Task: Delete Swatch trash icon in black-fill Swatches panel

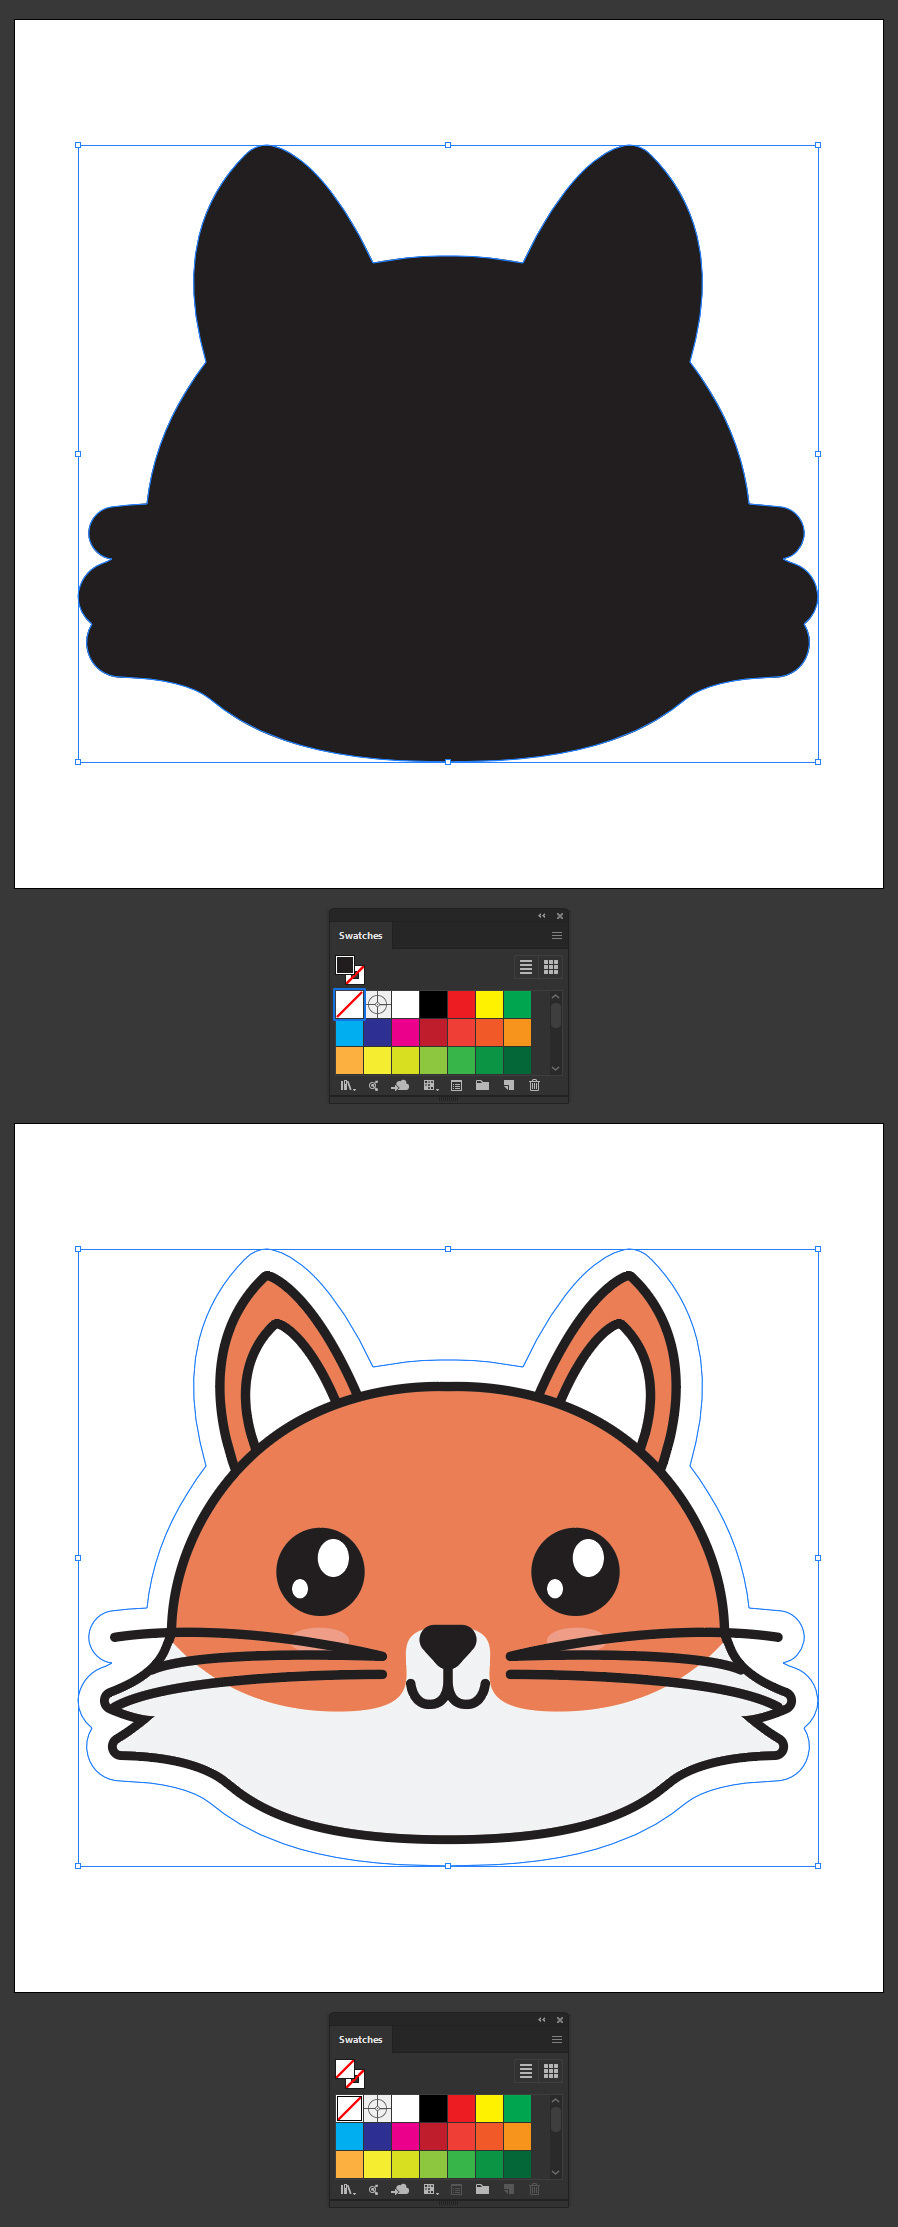Action: 534,1085
